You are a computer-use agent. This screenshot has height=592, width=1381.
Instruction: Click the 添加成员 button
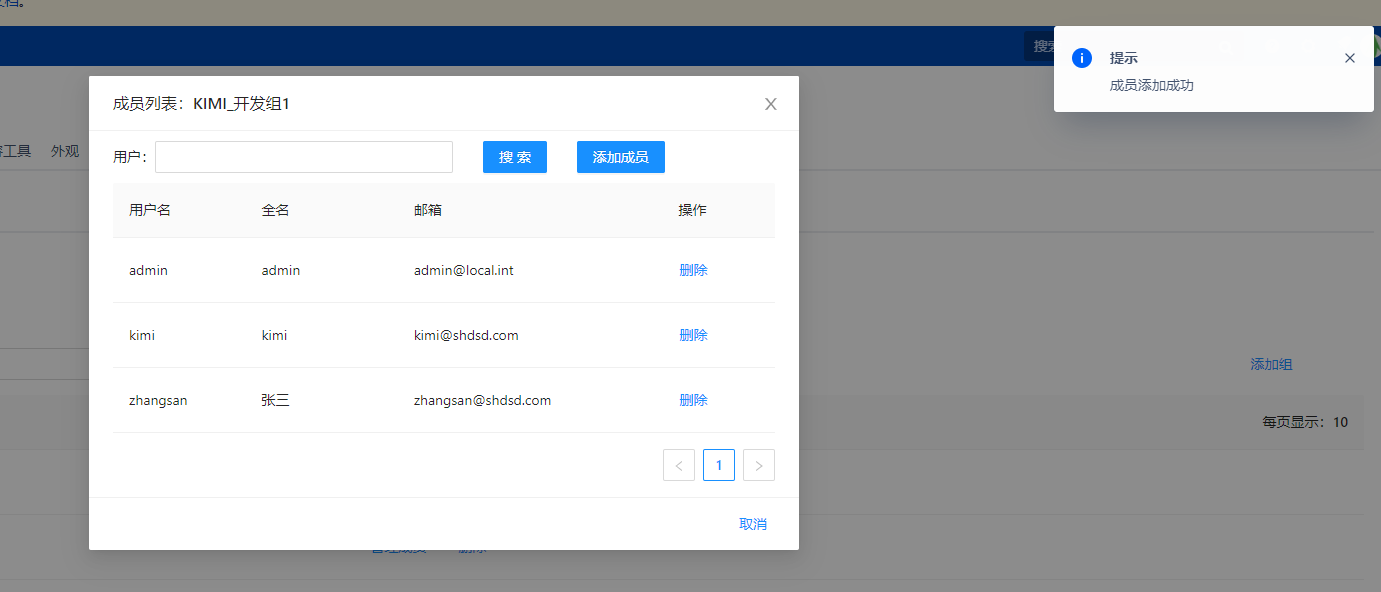tap(620, 157)
